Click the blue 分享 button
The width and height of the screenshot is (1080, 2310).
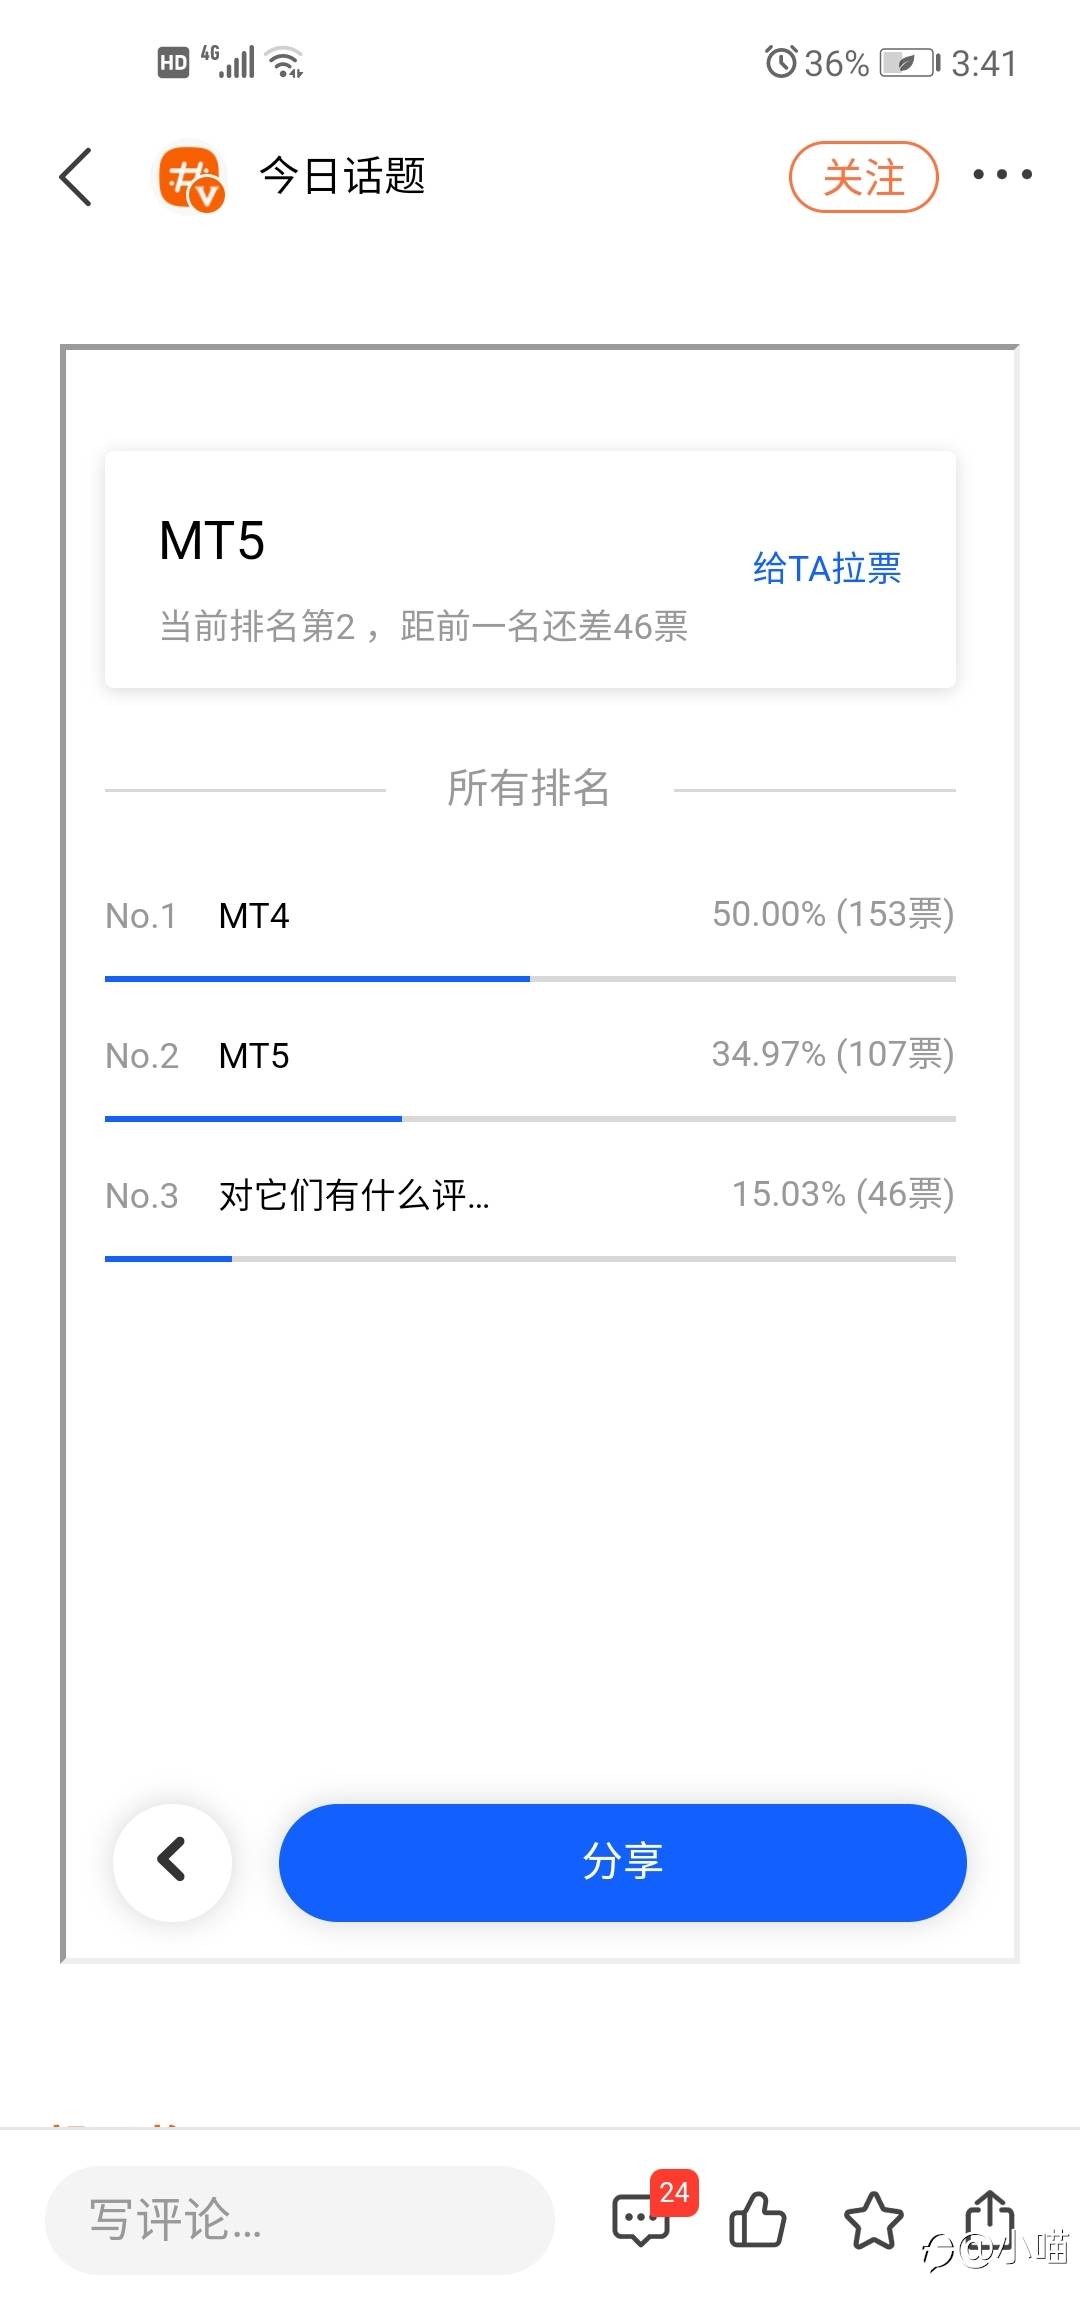point(622,1862)
